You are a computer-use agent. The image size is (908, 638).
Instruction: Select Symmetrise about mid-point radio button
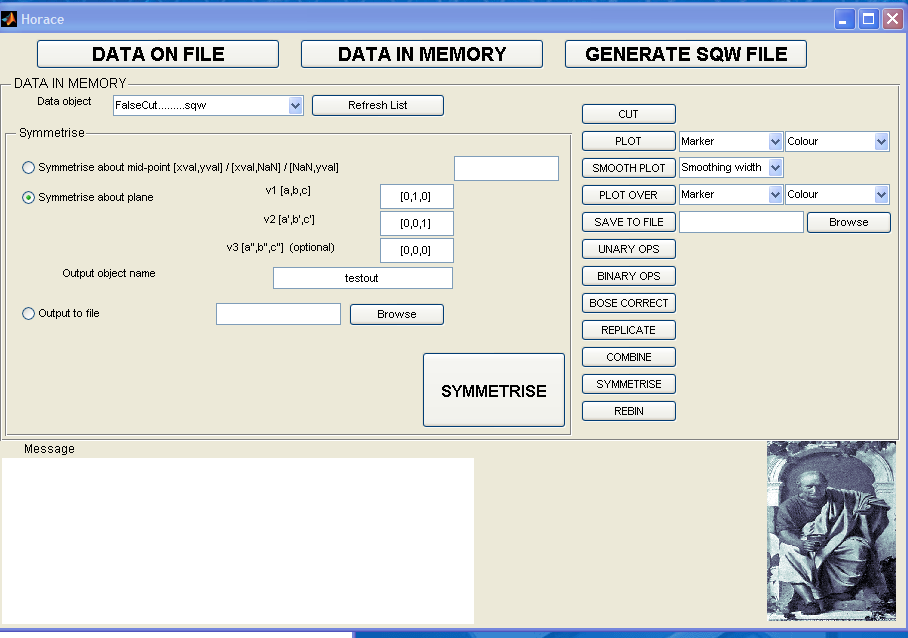pos(28,167)
